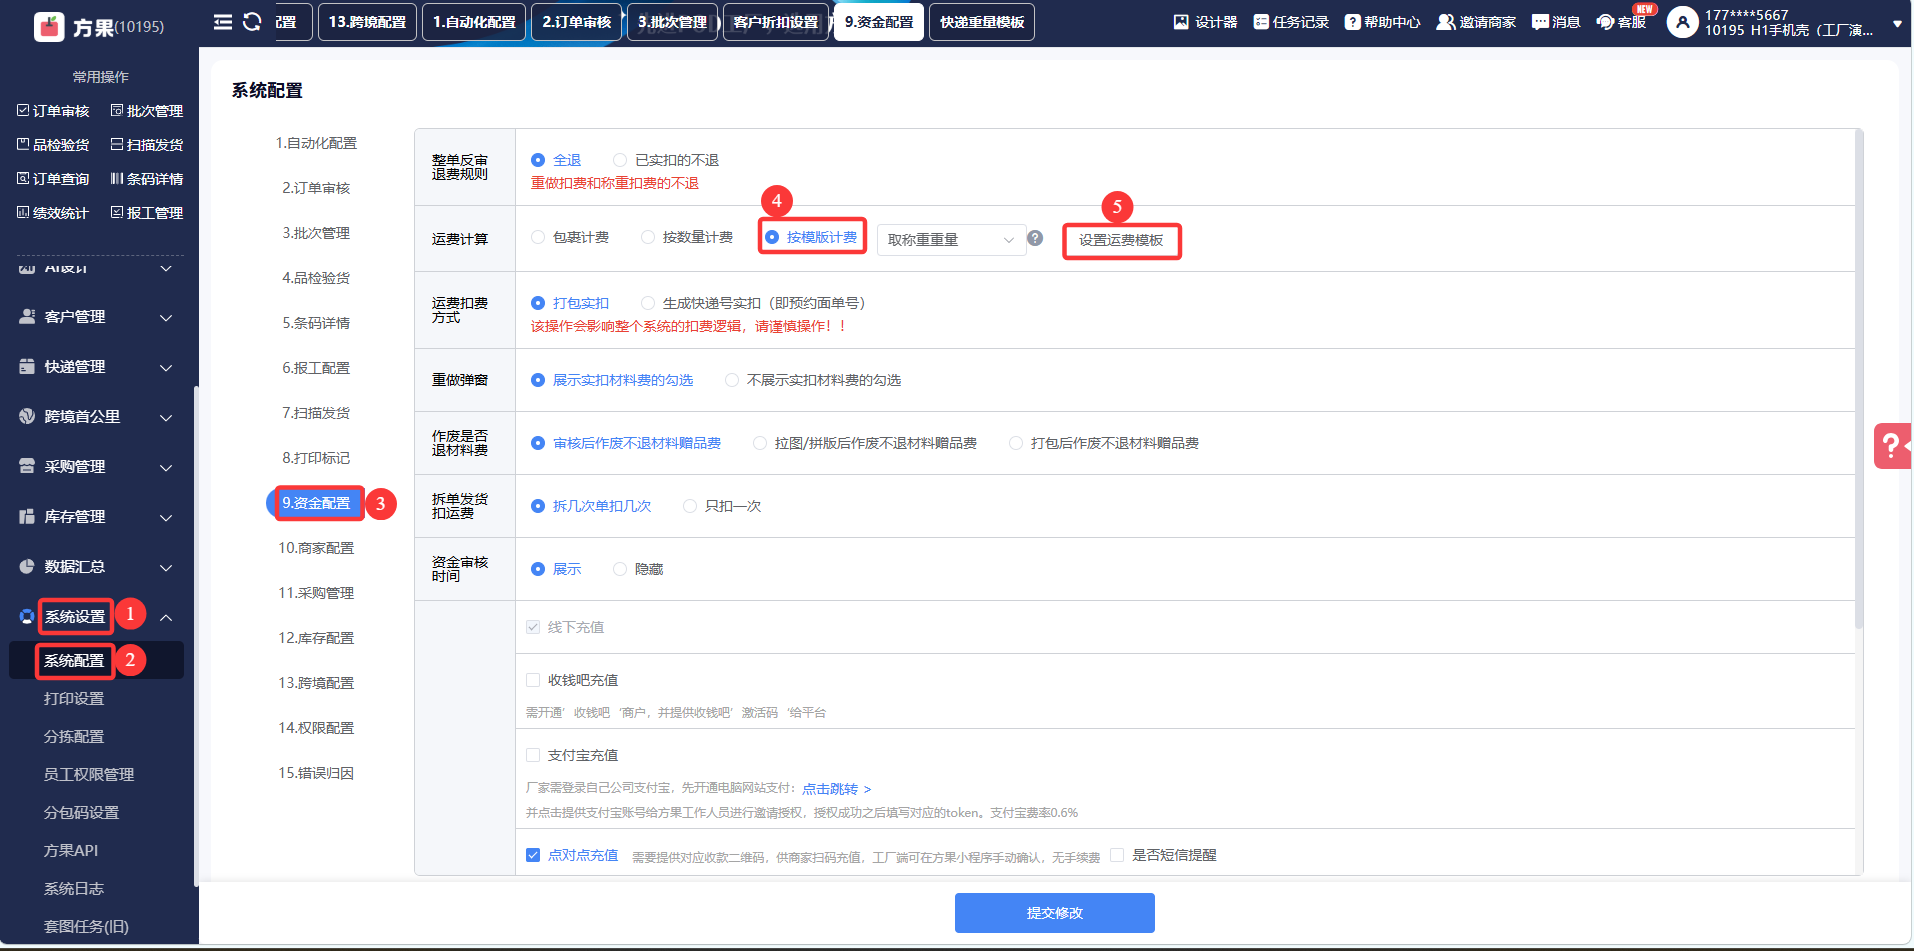Image resolution: width=1914 pixels, height=951 pixels.
Task: Click the settings panel vertical scrollbar
Action: tap(1859, 380)
